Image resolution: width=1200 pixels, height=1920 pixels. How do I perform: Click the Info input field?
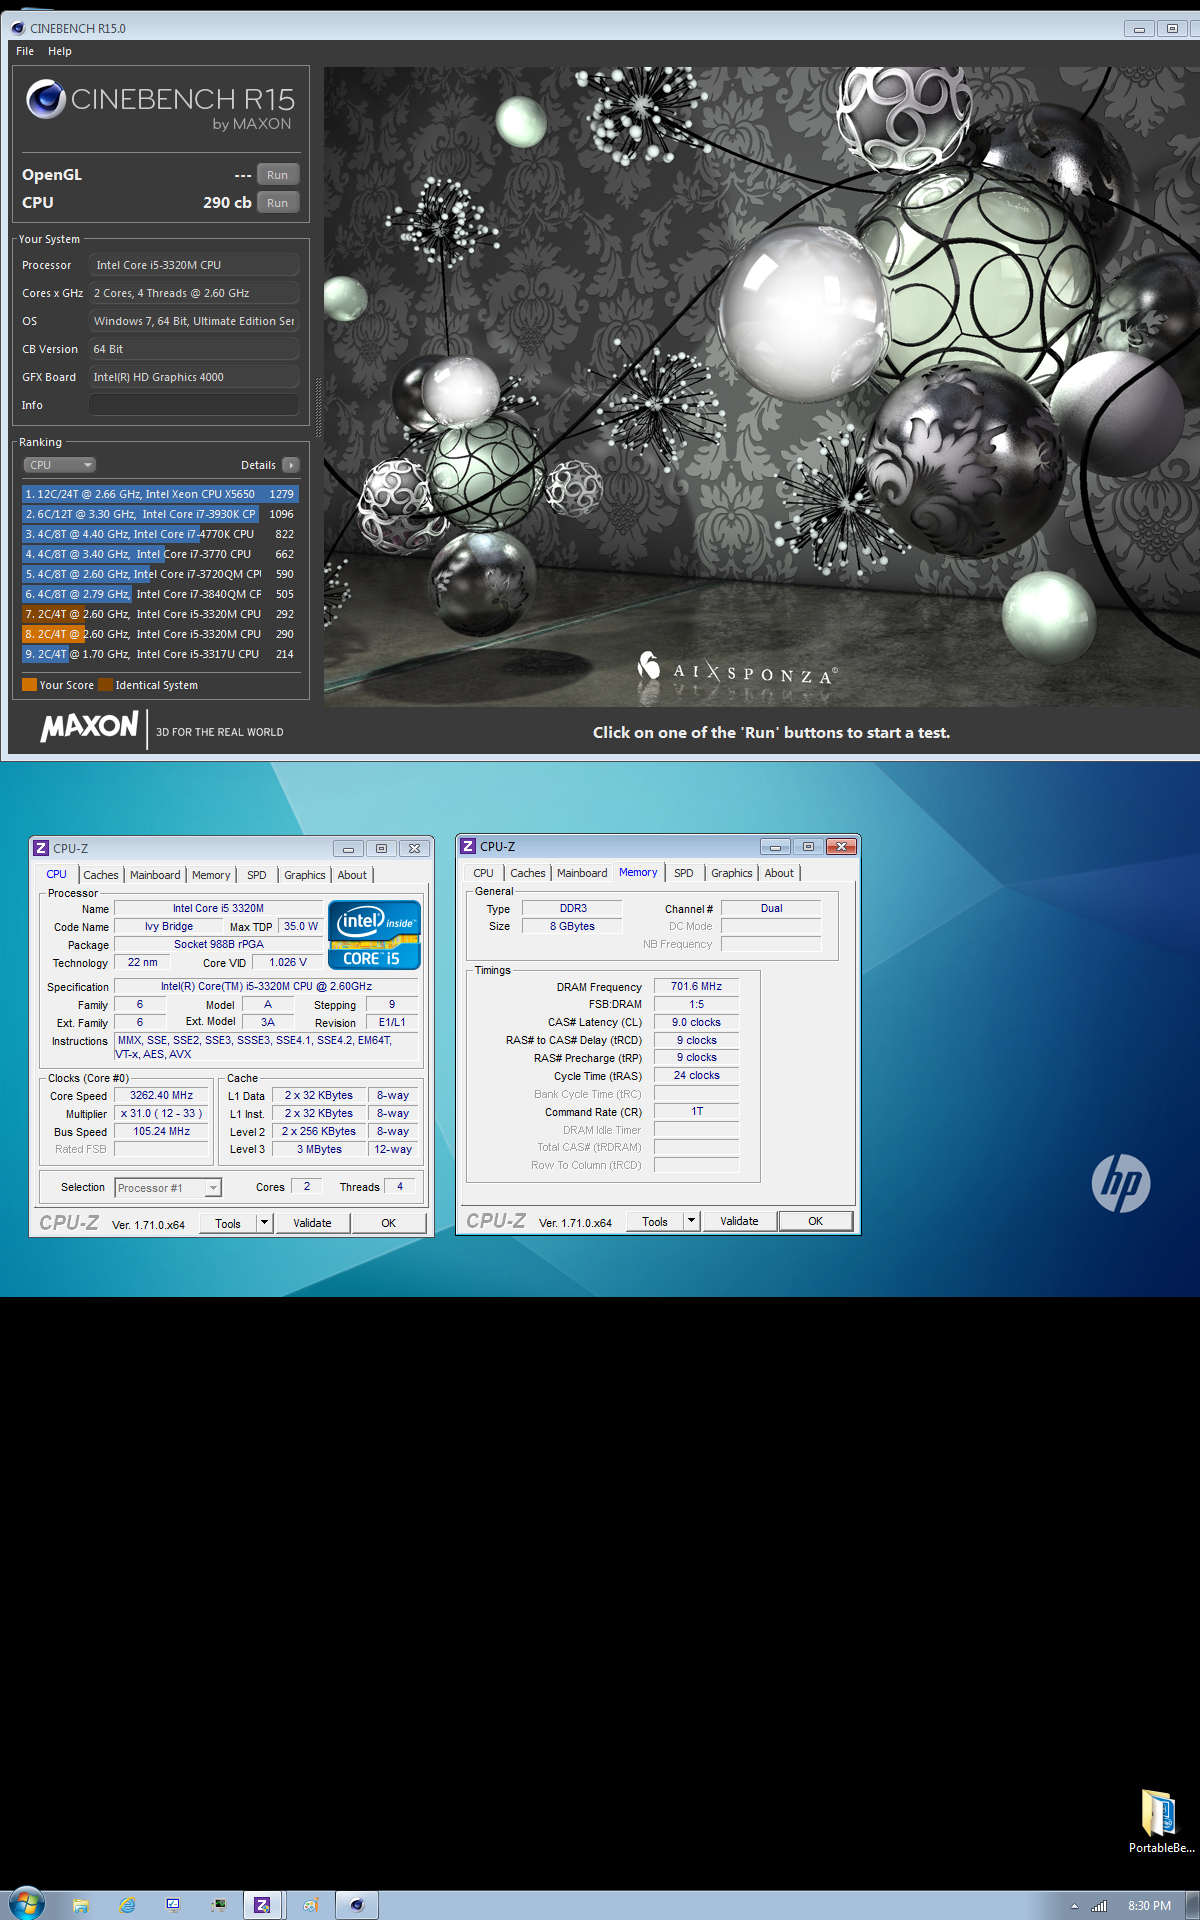click(x=194, y=405)
